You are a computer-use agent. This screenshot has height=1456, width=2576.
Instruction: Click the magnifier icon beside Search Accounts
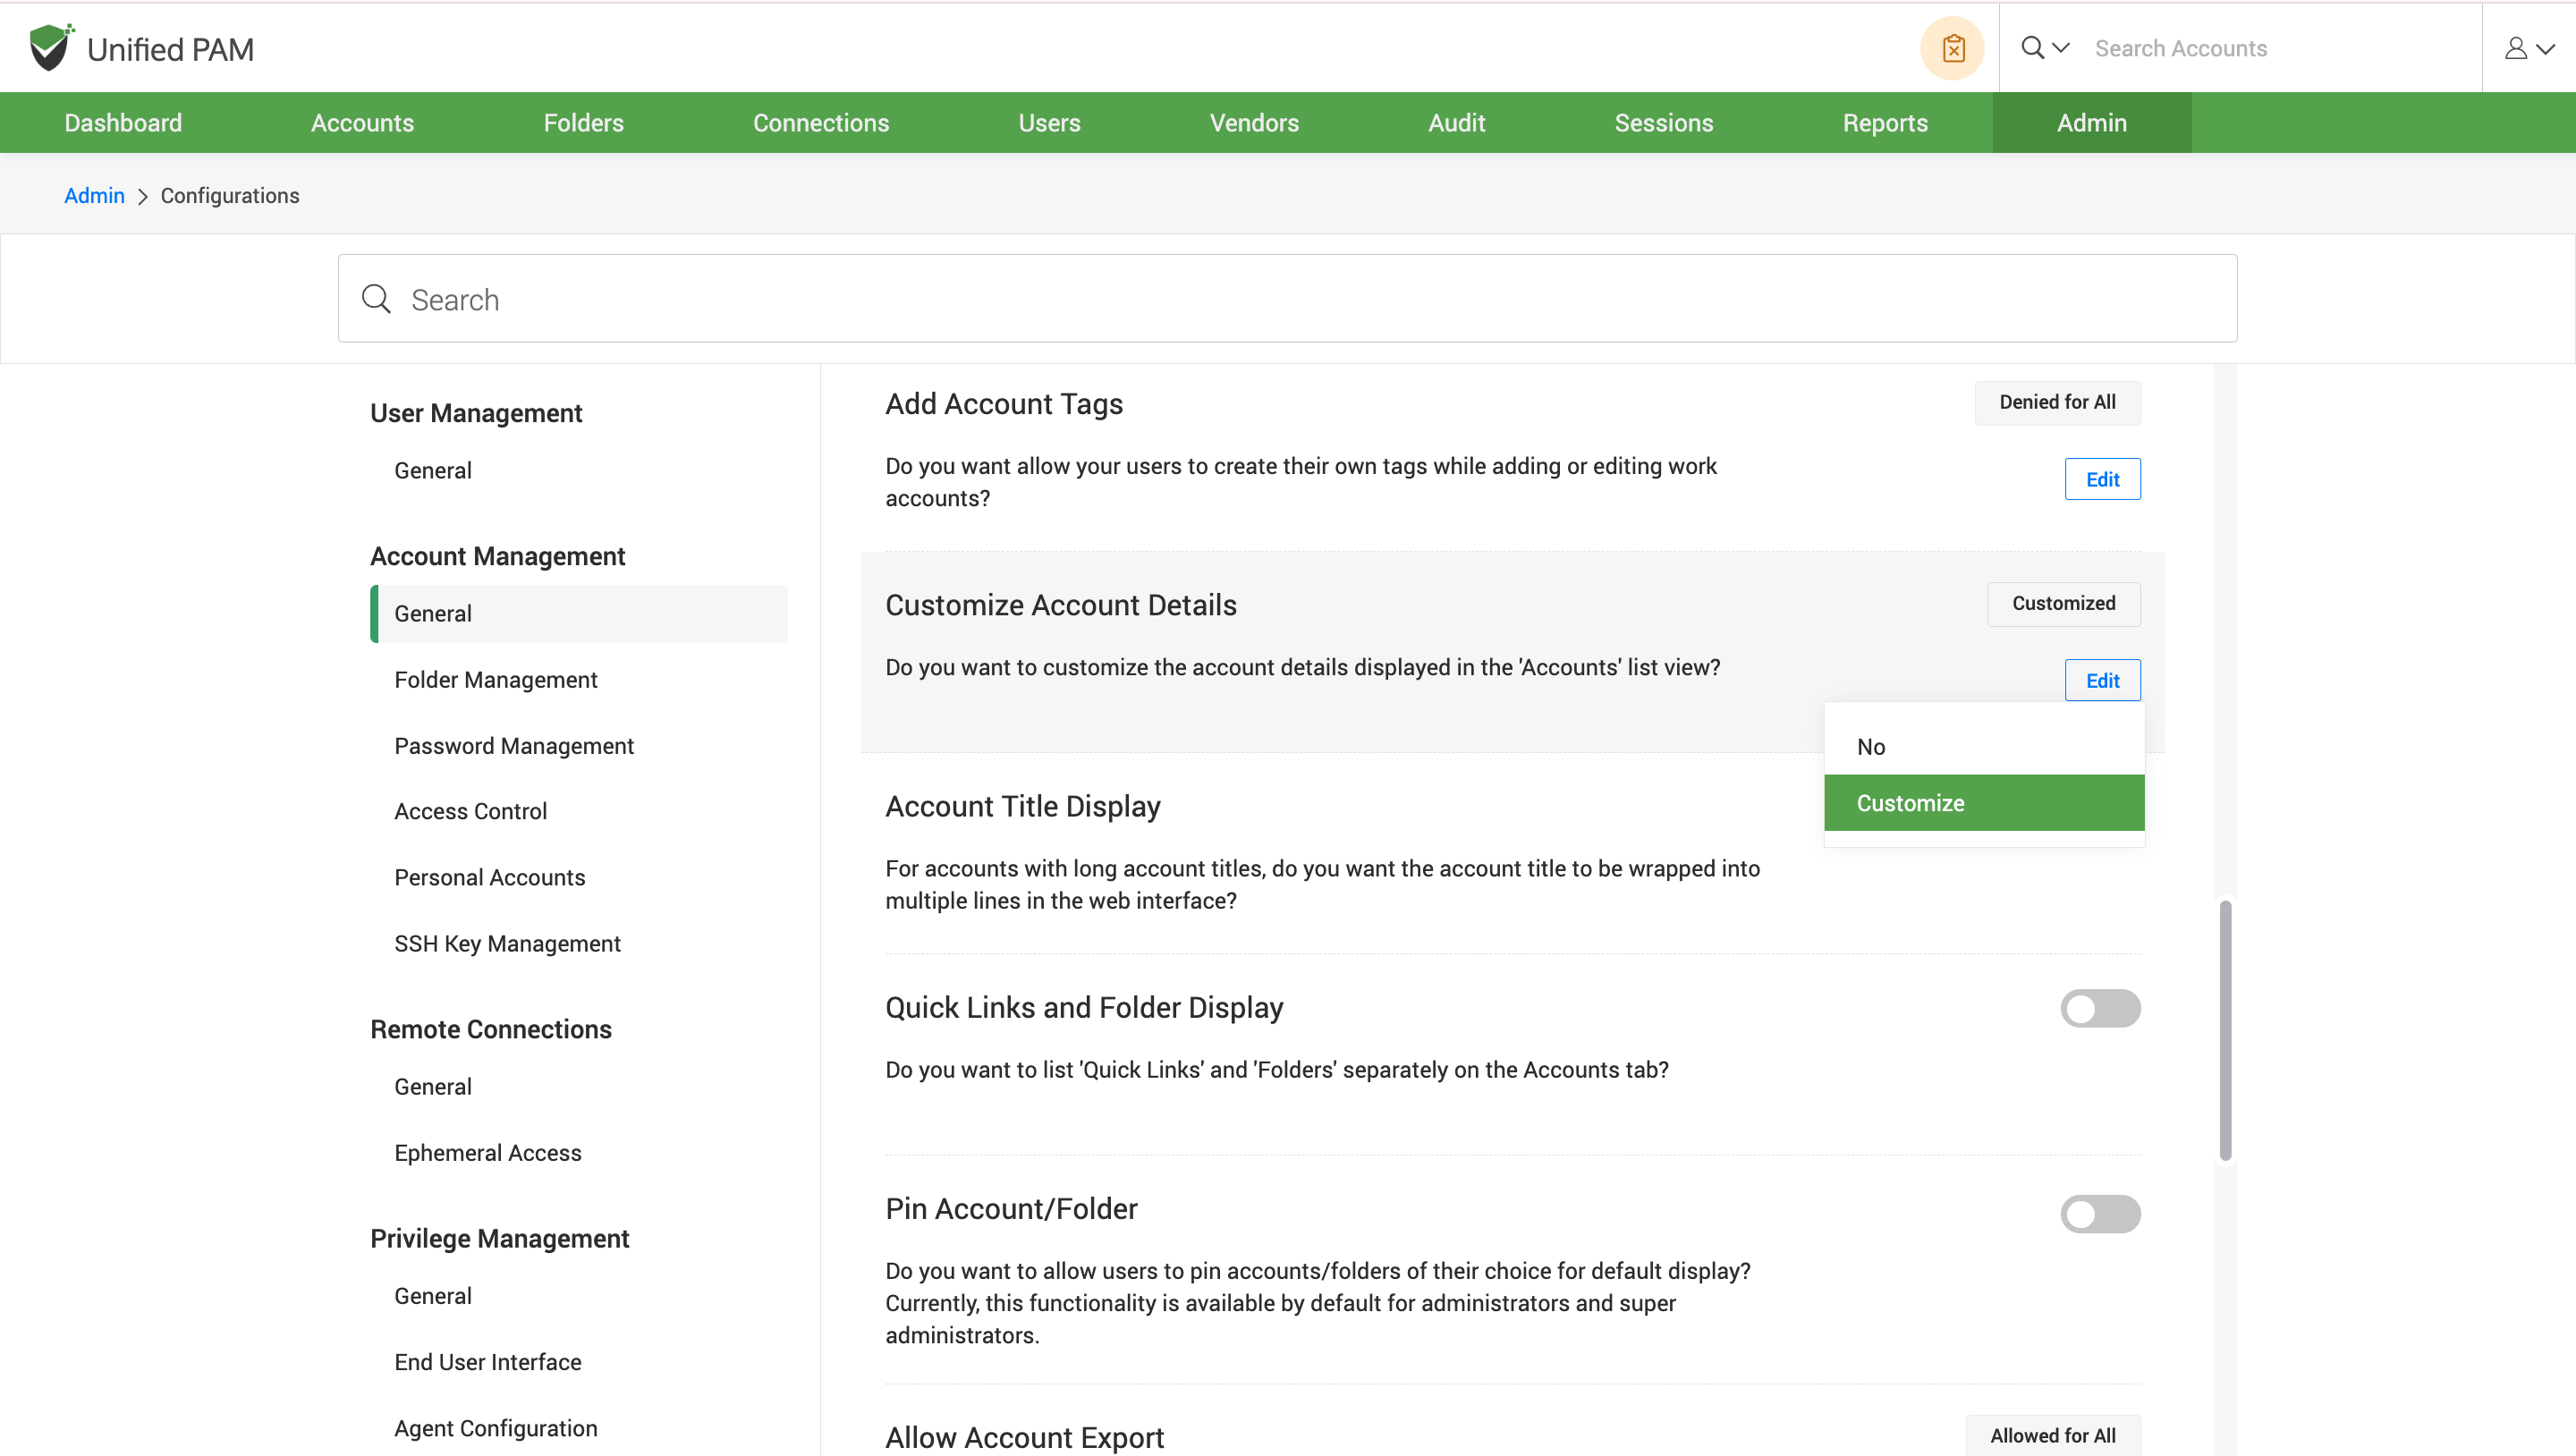[2032, 47]
